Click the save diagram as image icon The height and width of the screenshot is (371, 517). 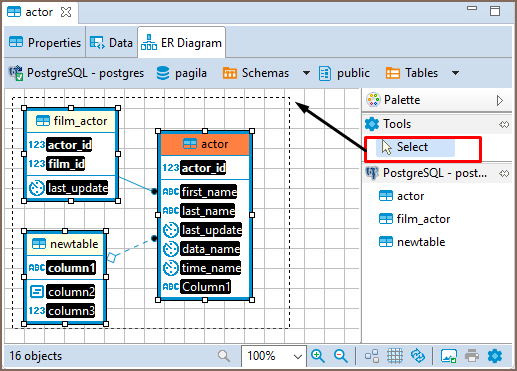click(x=449, y=356)
